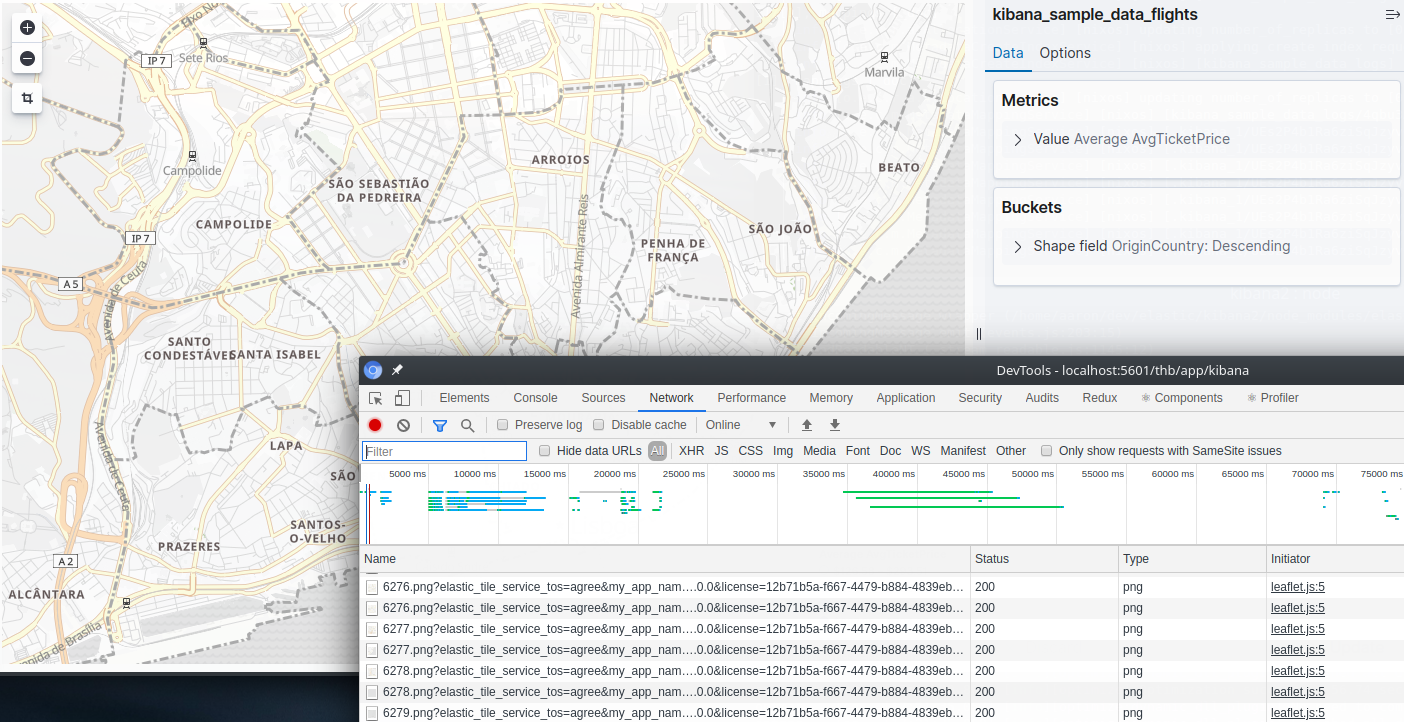Zoom out of the map
1404x722 pixels.
coord(27,59)
